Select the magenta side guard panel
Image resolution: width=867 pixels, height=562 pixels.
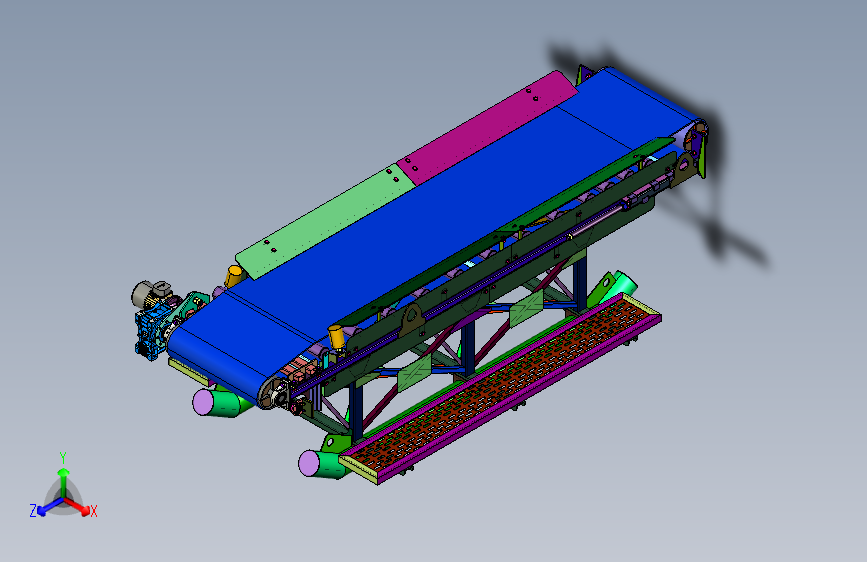487,128
